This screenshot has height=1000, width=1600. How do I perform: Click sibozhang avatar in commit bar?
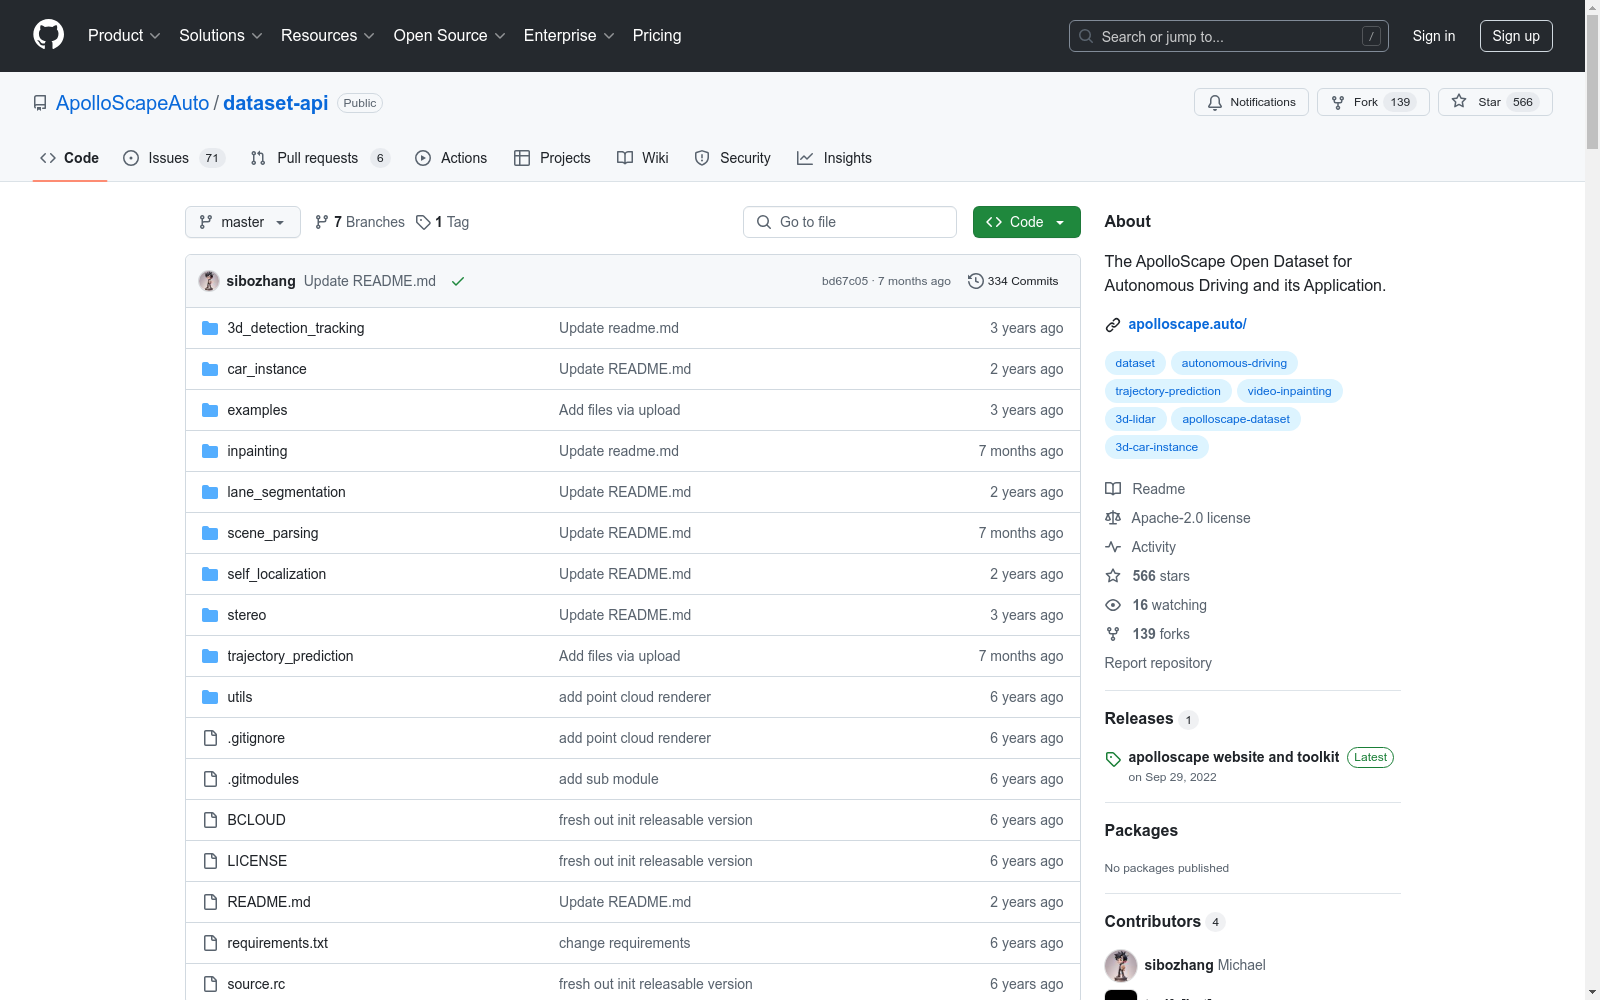click(x=209, y=281)
